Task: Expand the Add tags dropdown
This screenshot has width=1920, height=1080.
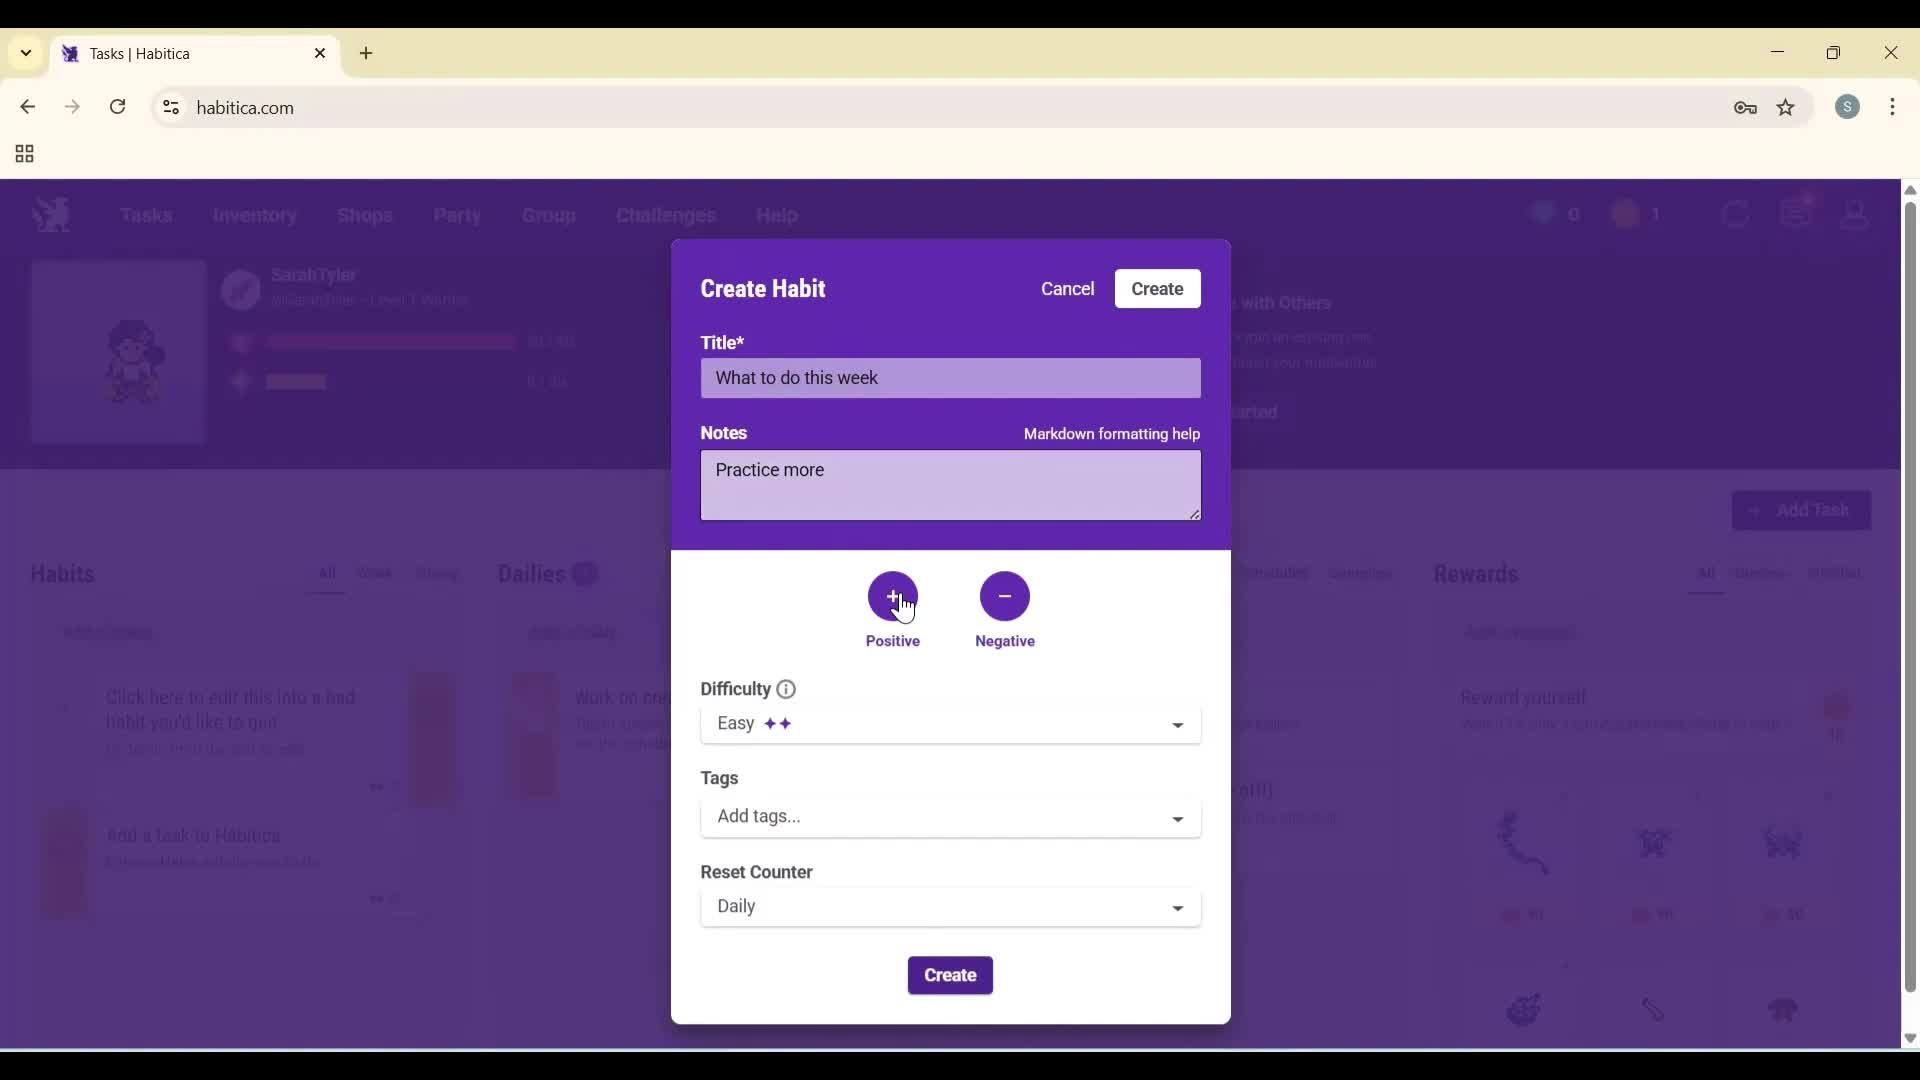Action: point(950,817)
